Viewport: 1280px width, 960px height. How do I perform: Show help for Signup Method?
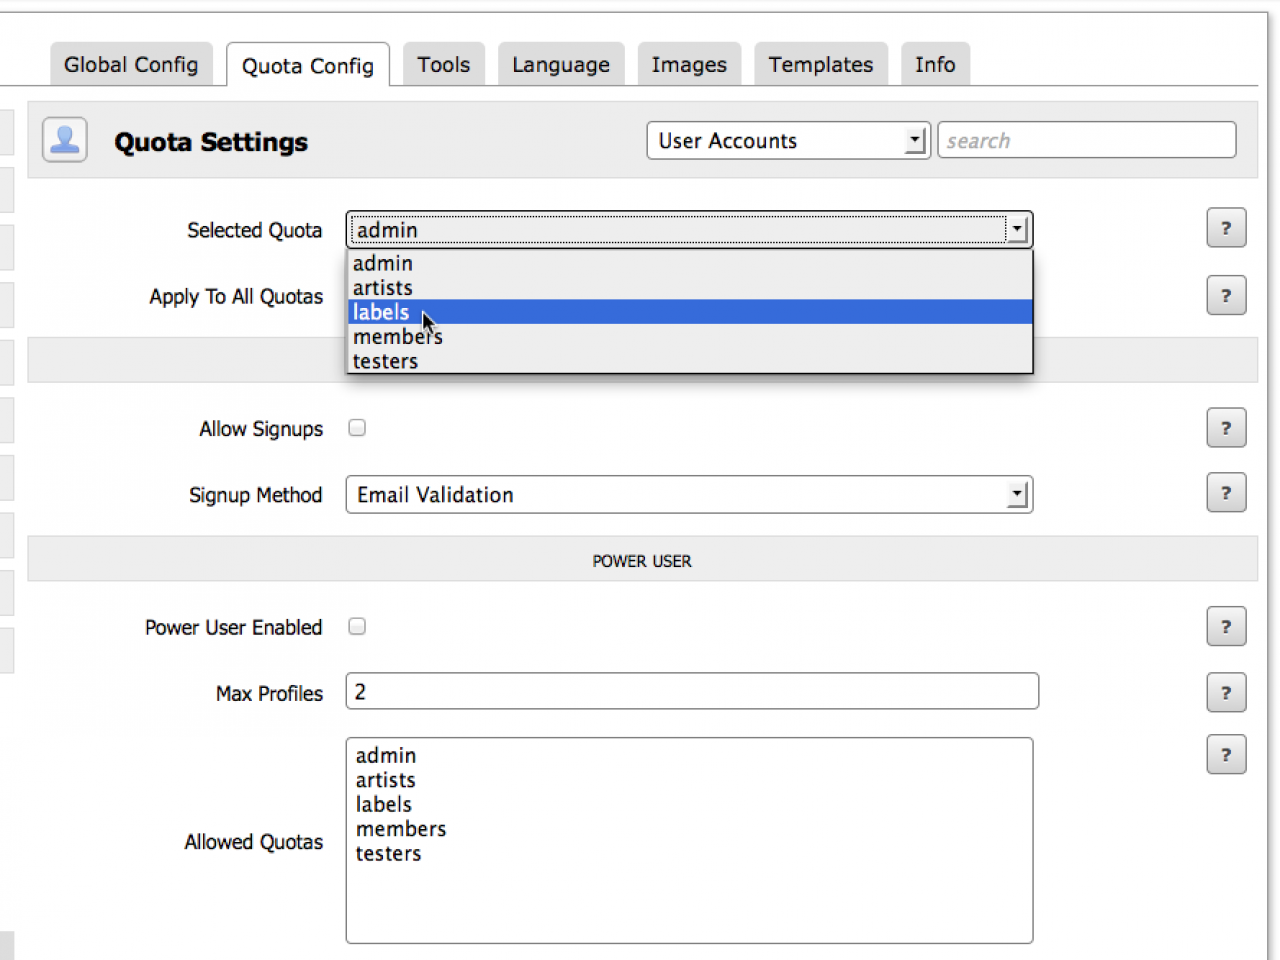click(1225, 493)
